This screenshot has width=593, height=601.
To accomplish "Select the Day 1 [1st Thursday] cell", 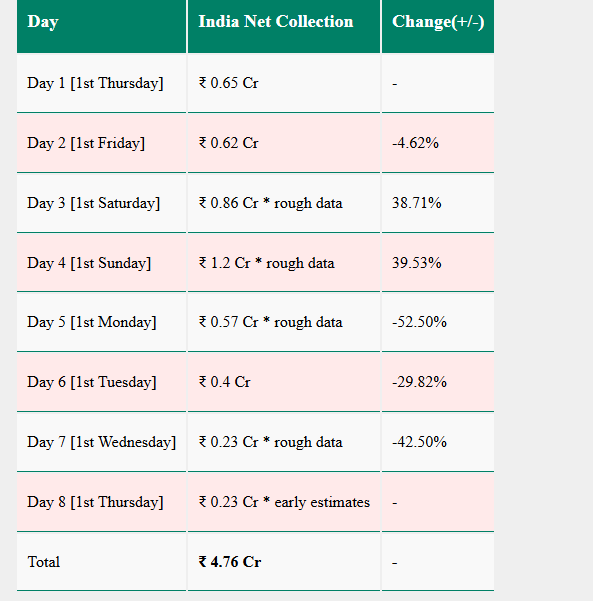I will 101,83.
